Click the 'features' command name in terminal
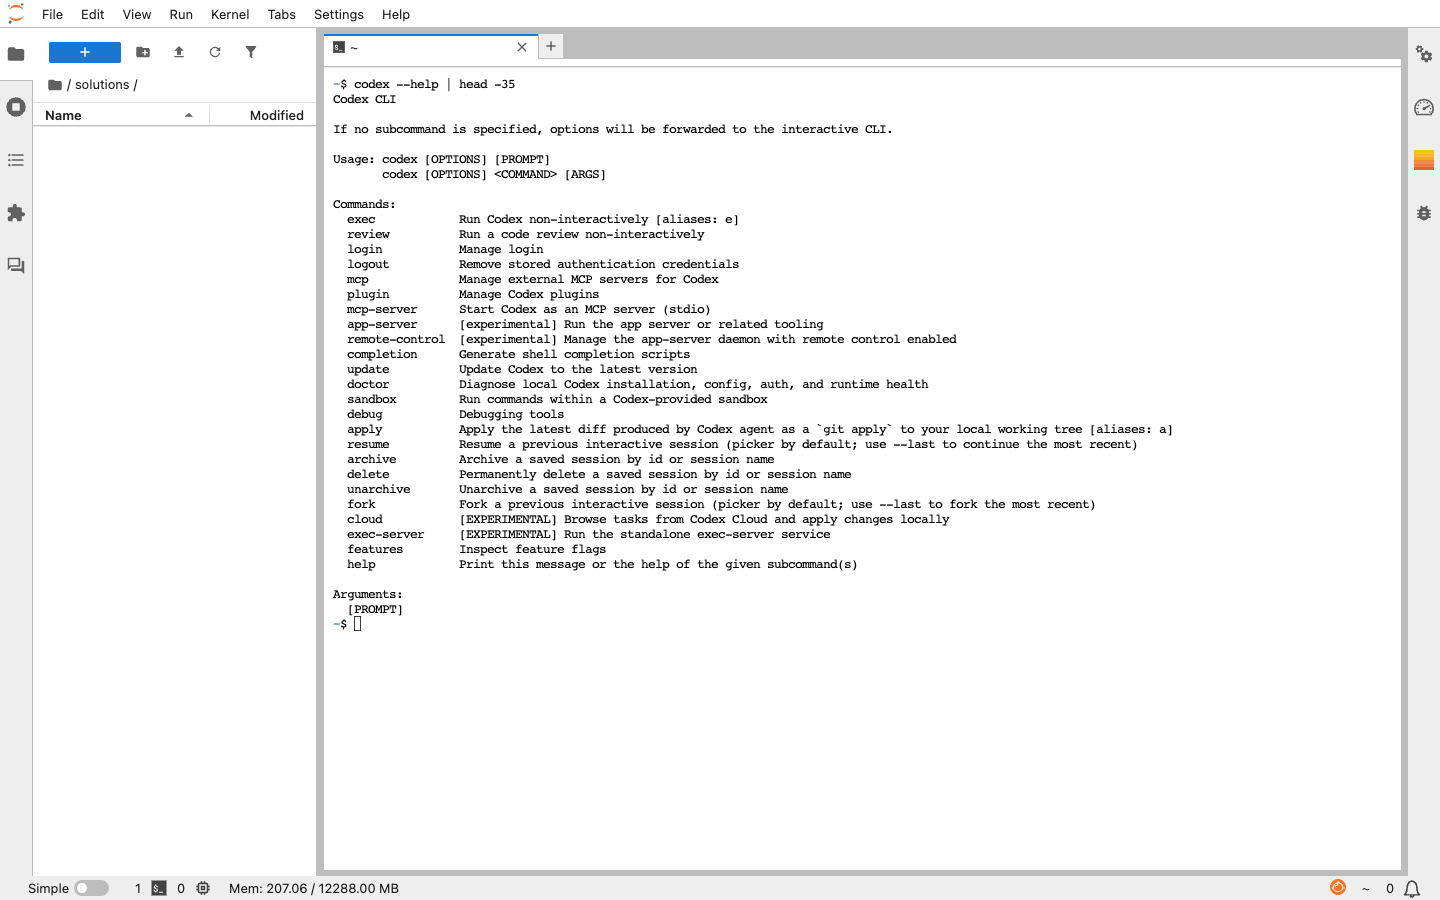Viewport: 1440px width, 900px height. [x=375, y=549]
